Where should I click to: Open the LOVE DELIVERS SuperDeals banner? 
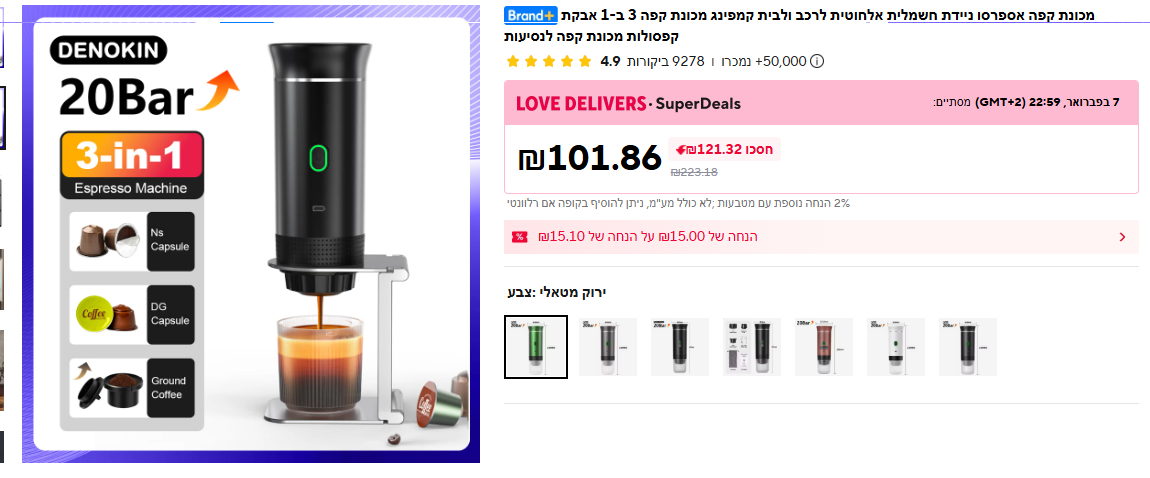[821, 103]
